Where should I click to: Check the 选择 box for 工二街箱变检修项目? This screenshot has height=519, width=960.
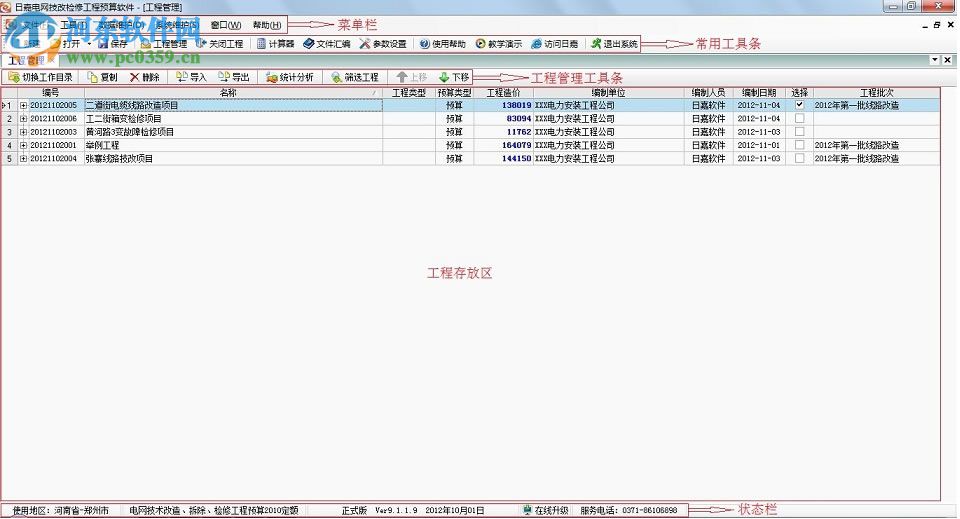click(x=799, y=118)
